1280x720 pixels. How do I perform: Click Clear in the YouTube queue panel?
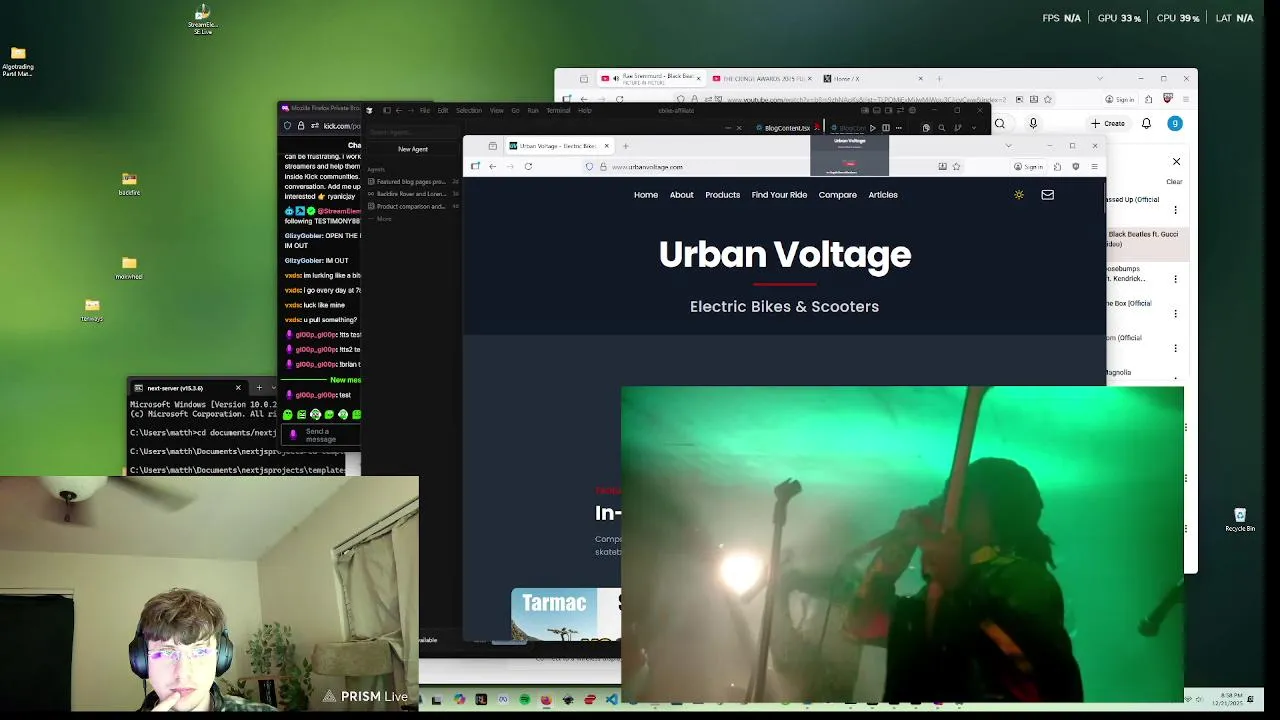click(x=1174, y=182)
